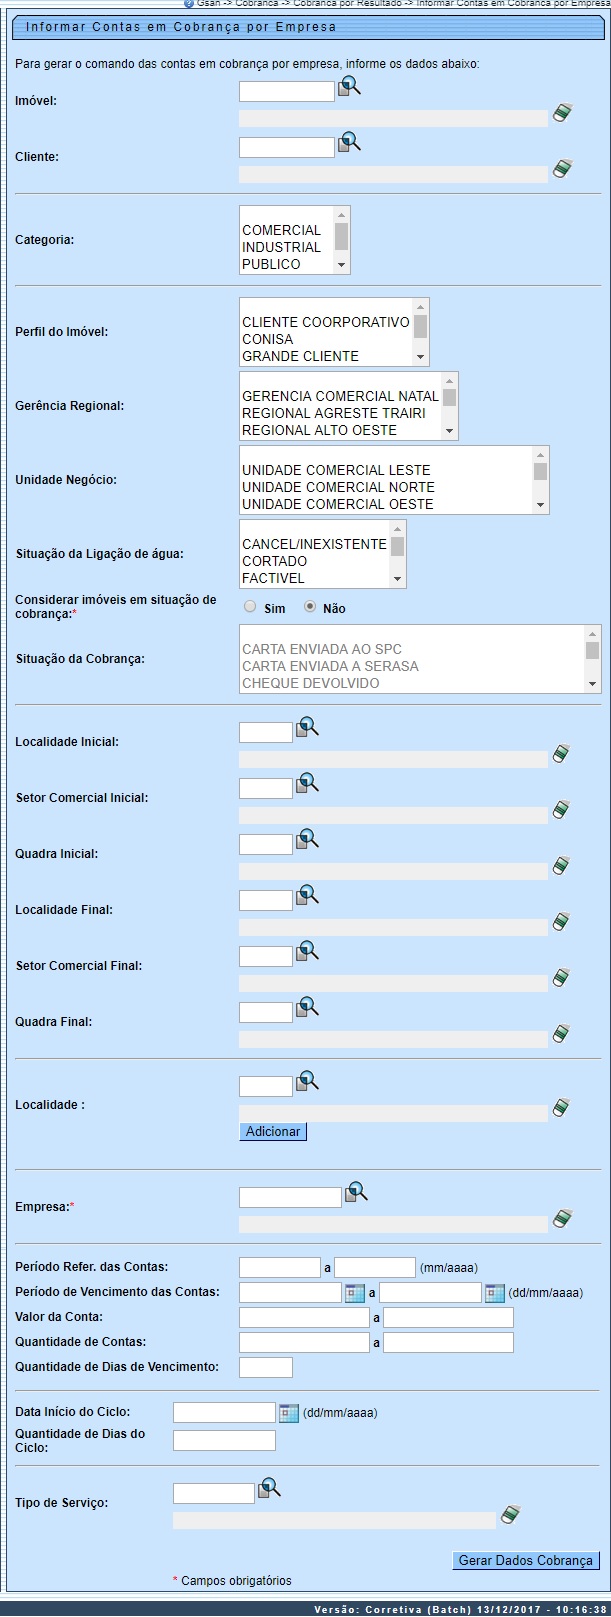Search Localidade (add list) with magnifier icon
Viewport: 611px width, 1617px height.
[x=307, y=1082]
